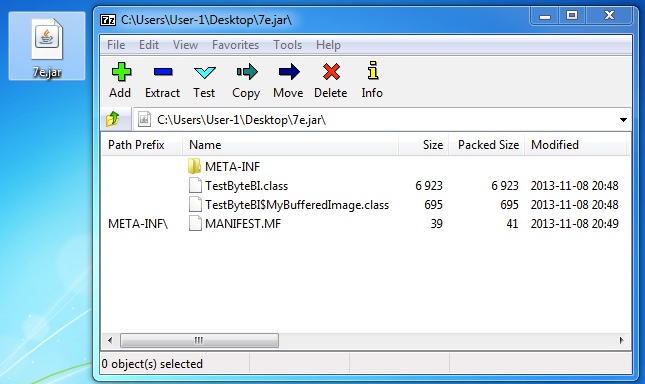The height and width of the screenshot is (384, 645).
Task: Go up one folder level
Action: coord(112,120)
